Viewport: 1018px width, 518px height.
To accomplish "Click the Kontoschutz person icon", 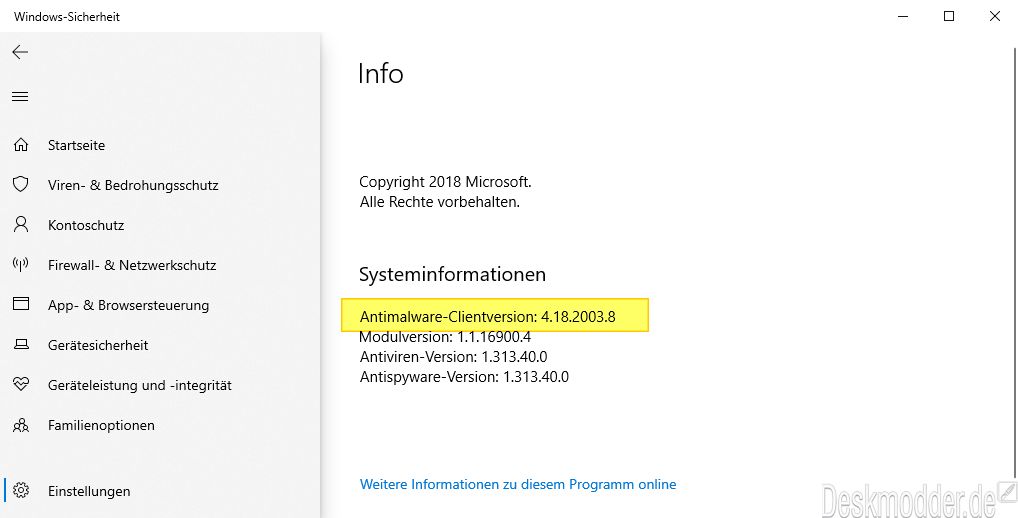I will pos(21,225).
